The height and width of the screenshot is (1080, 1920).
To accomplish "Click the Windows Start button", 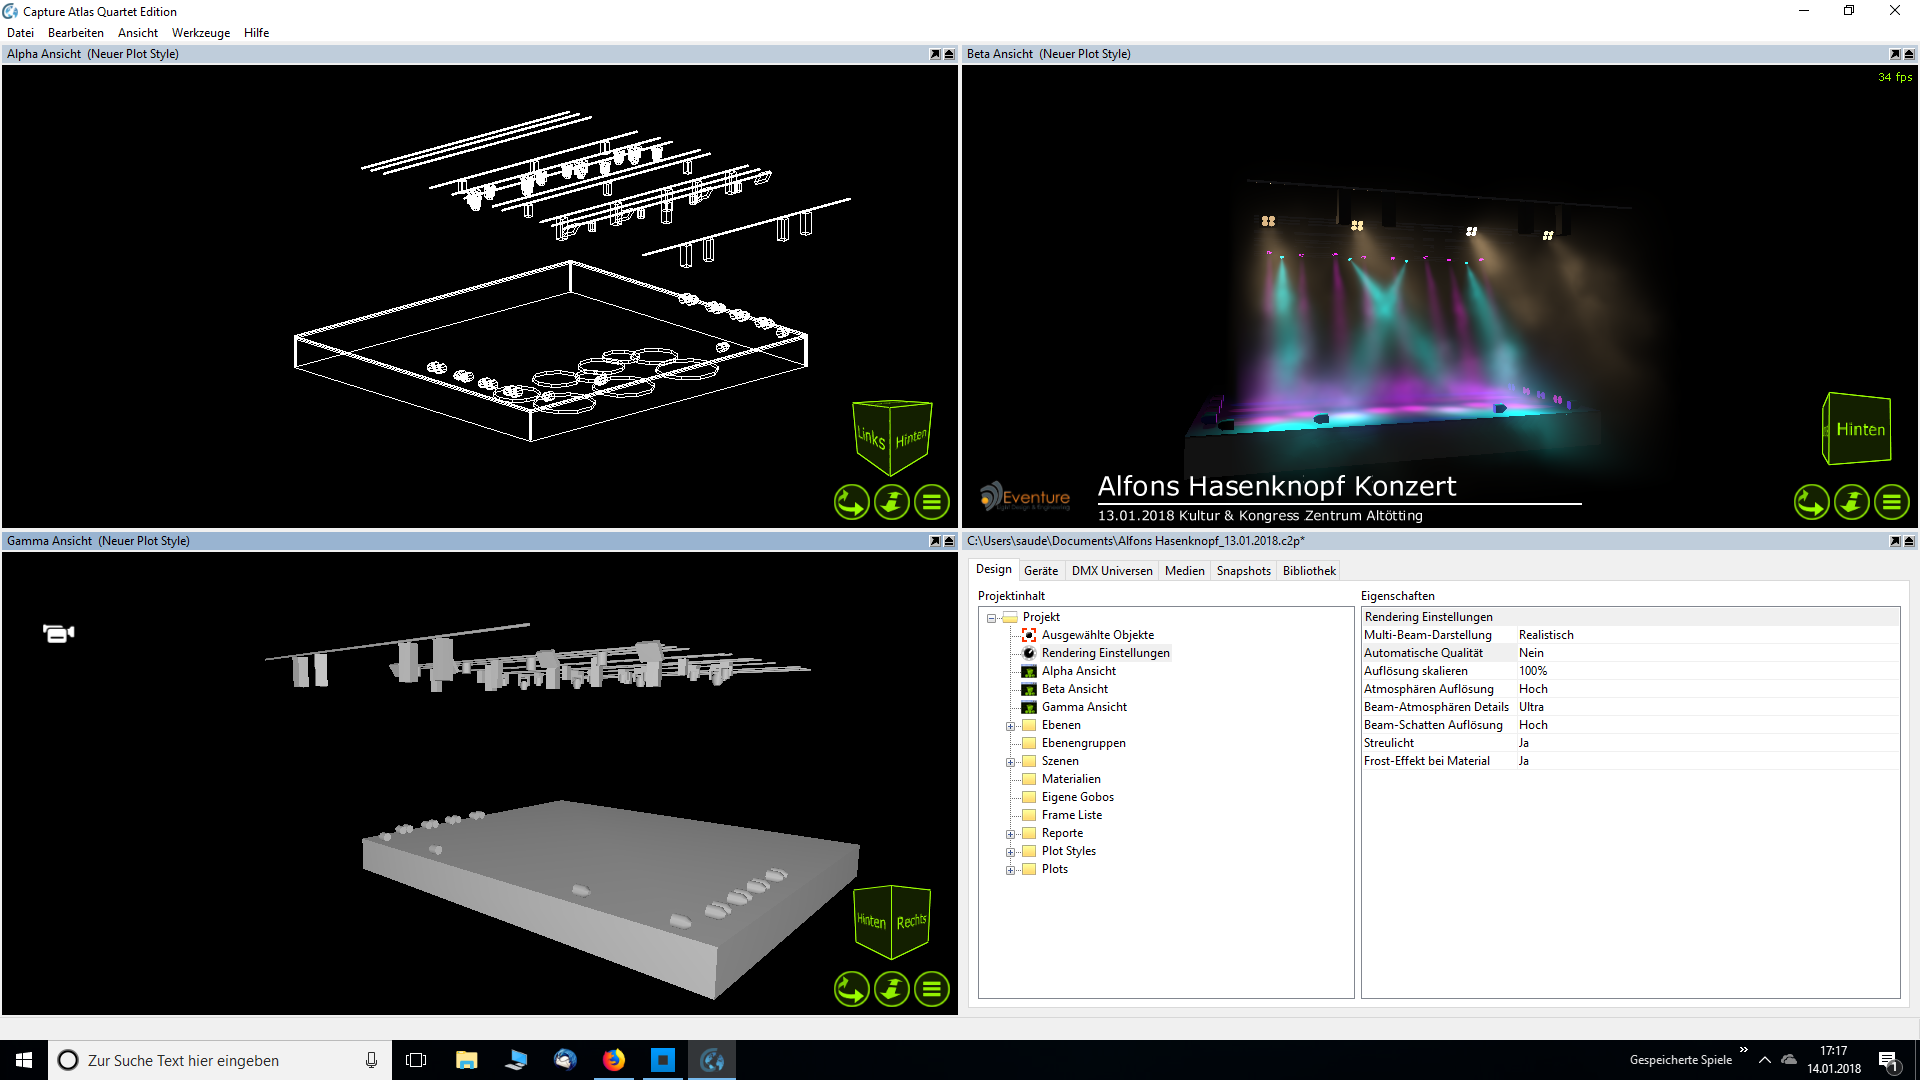I will tap(24, 1060).
